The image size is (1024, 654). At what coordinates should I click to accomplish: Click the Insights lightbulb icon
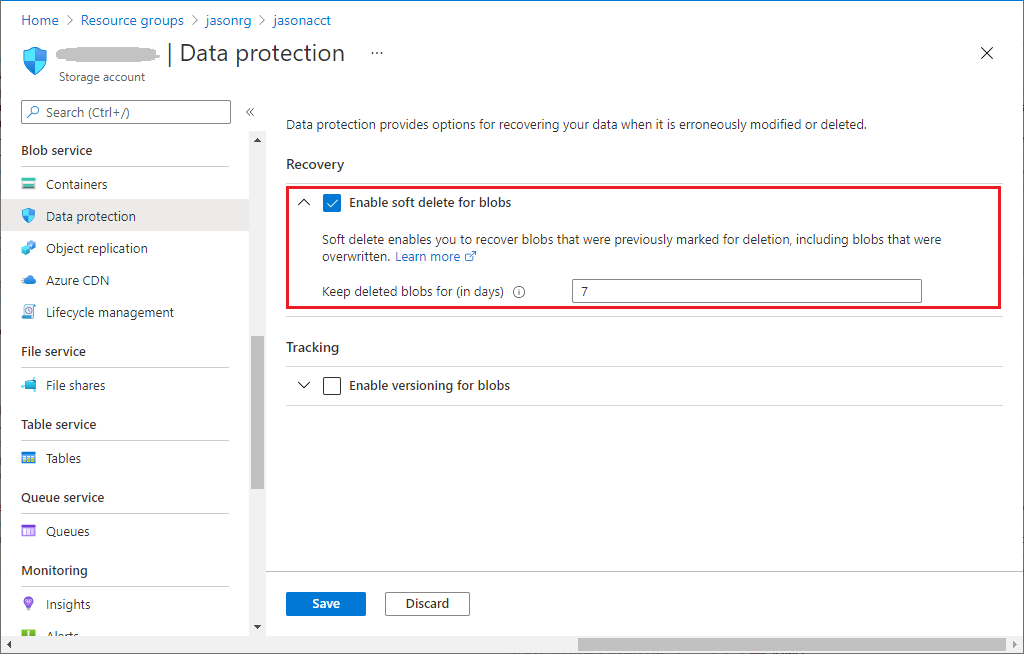pos(29,604)
